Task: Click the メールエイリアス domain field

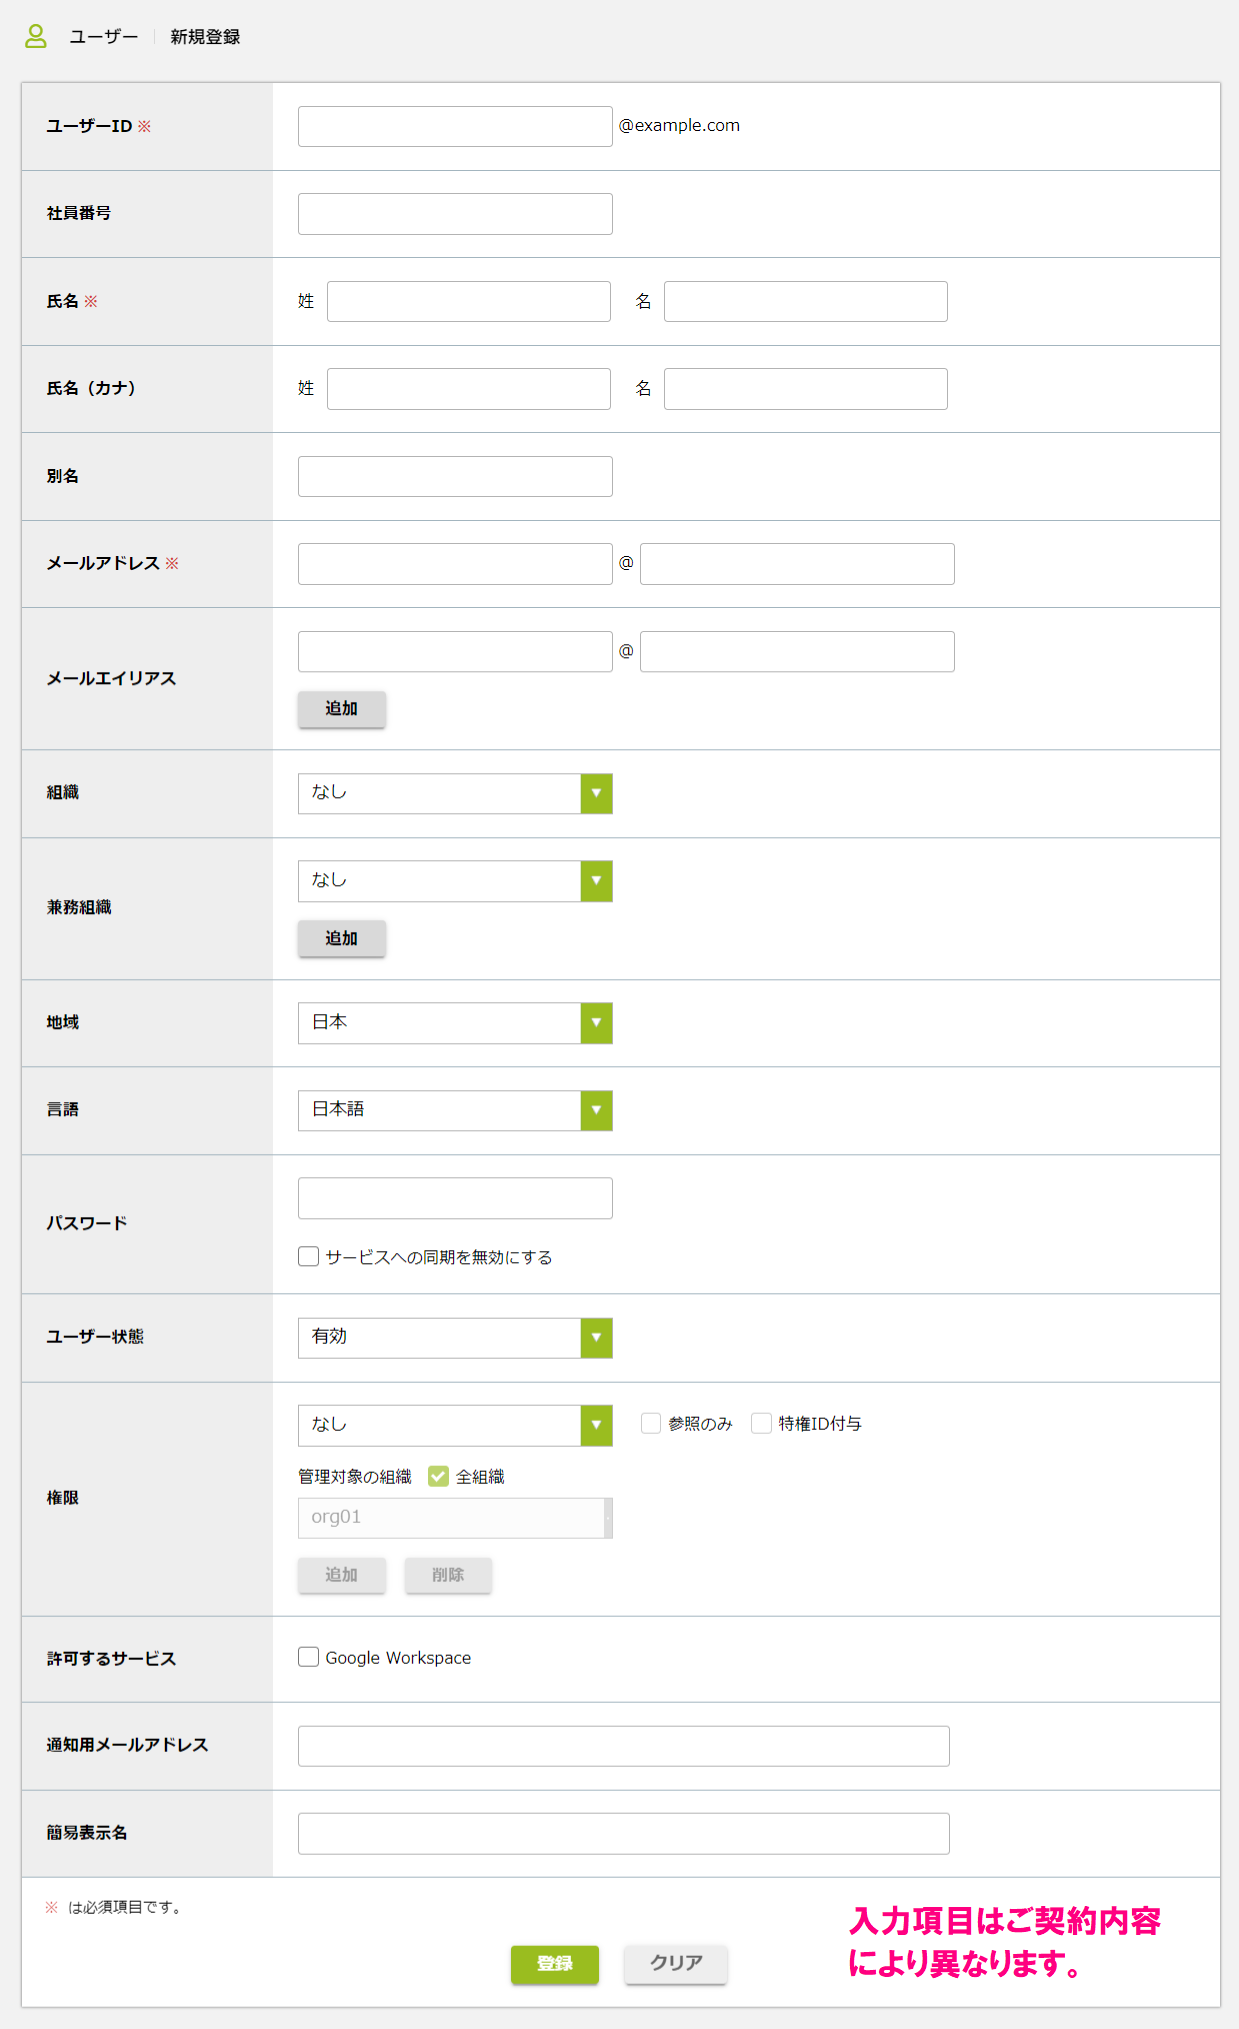Action: click(x=797, y=651)
